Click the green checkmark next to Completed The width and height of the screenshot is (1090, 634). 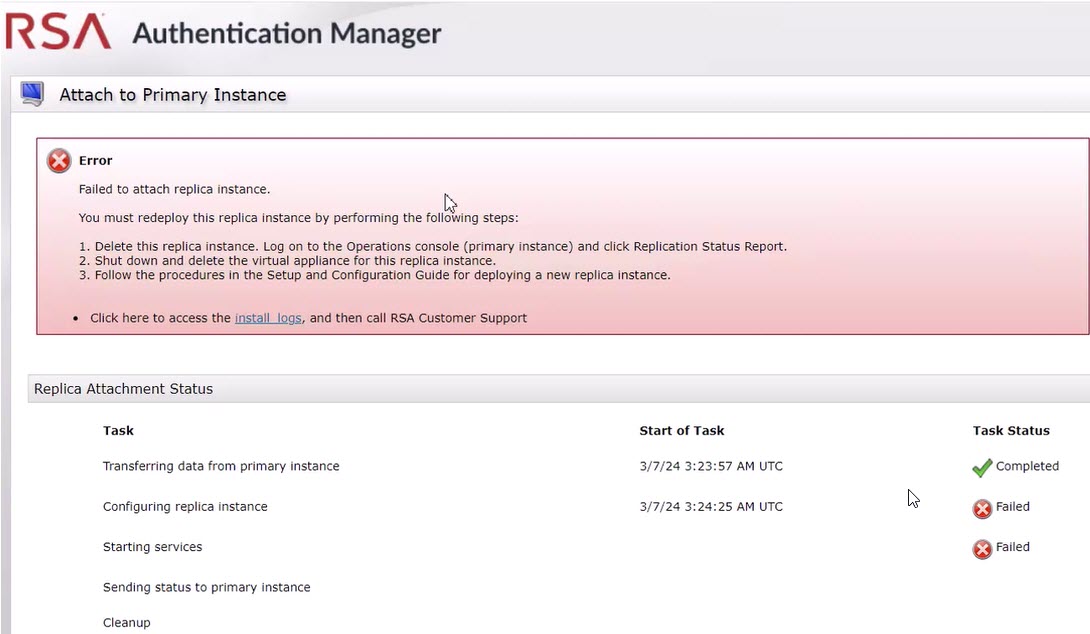[982, 467]
